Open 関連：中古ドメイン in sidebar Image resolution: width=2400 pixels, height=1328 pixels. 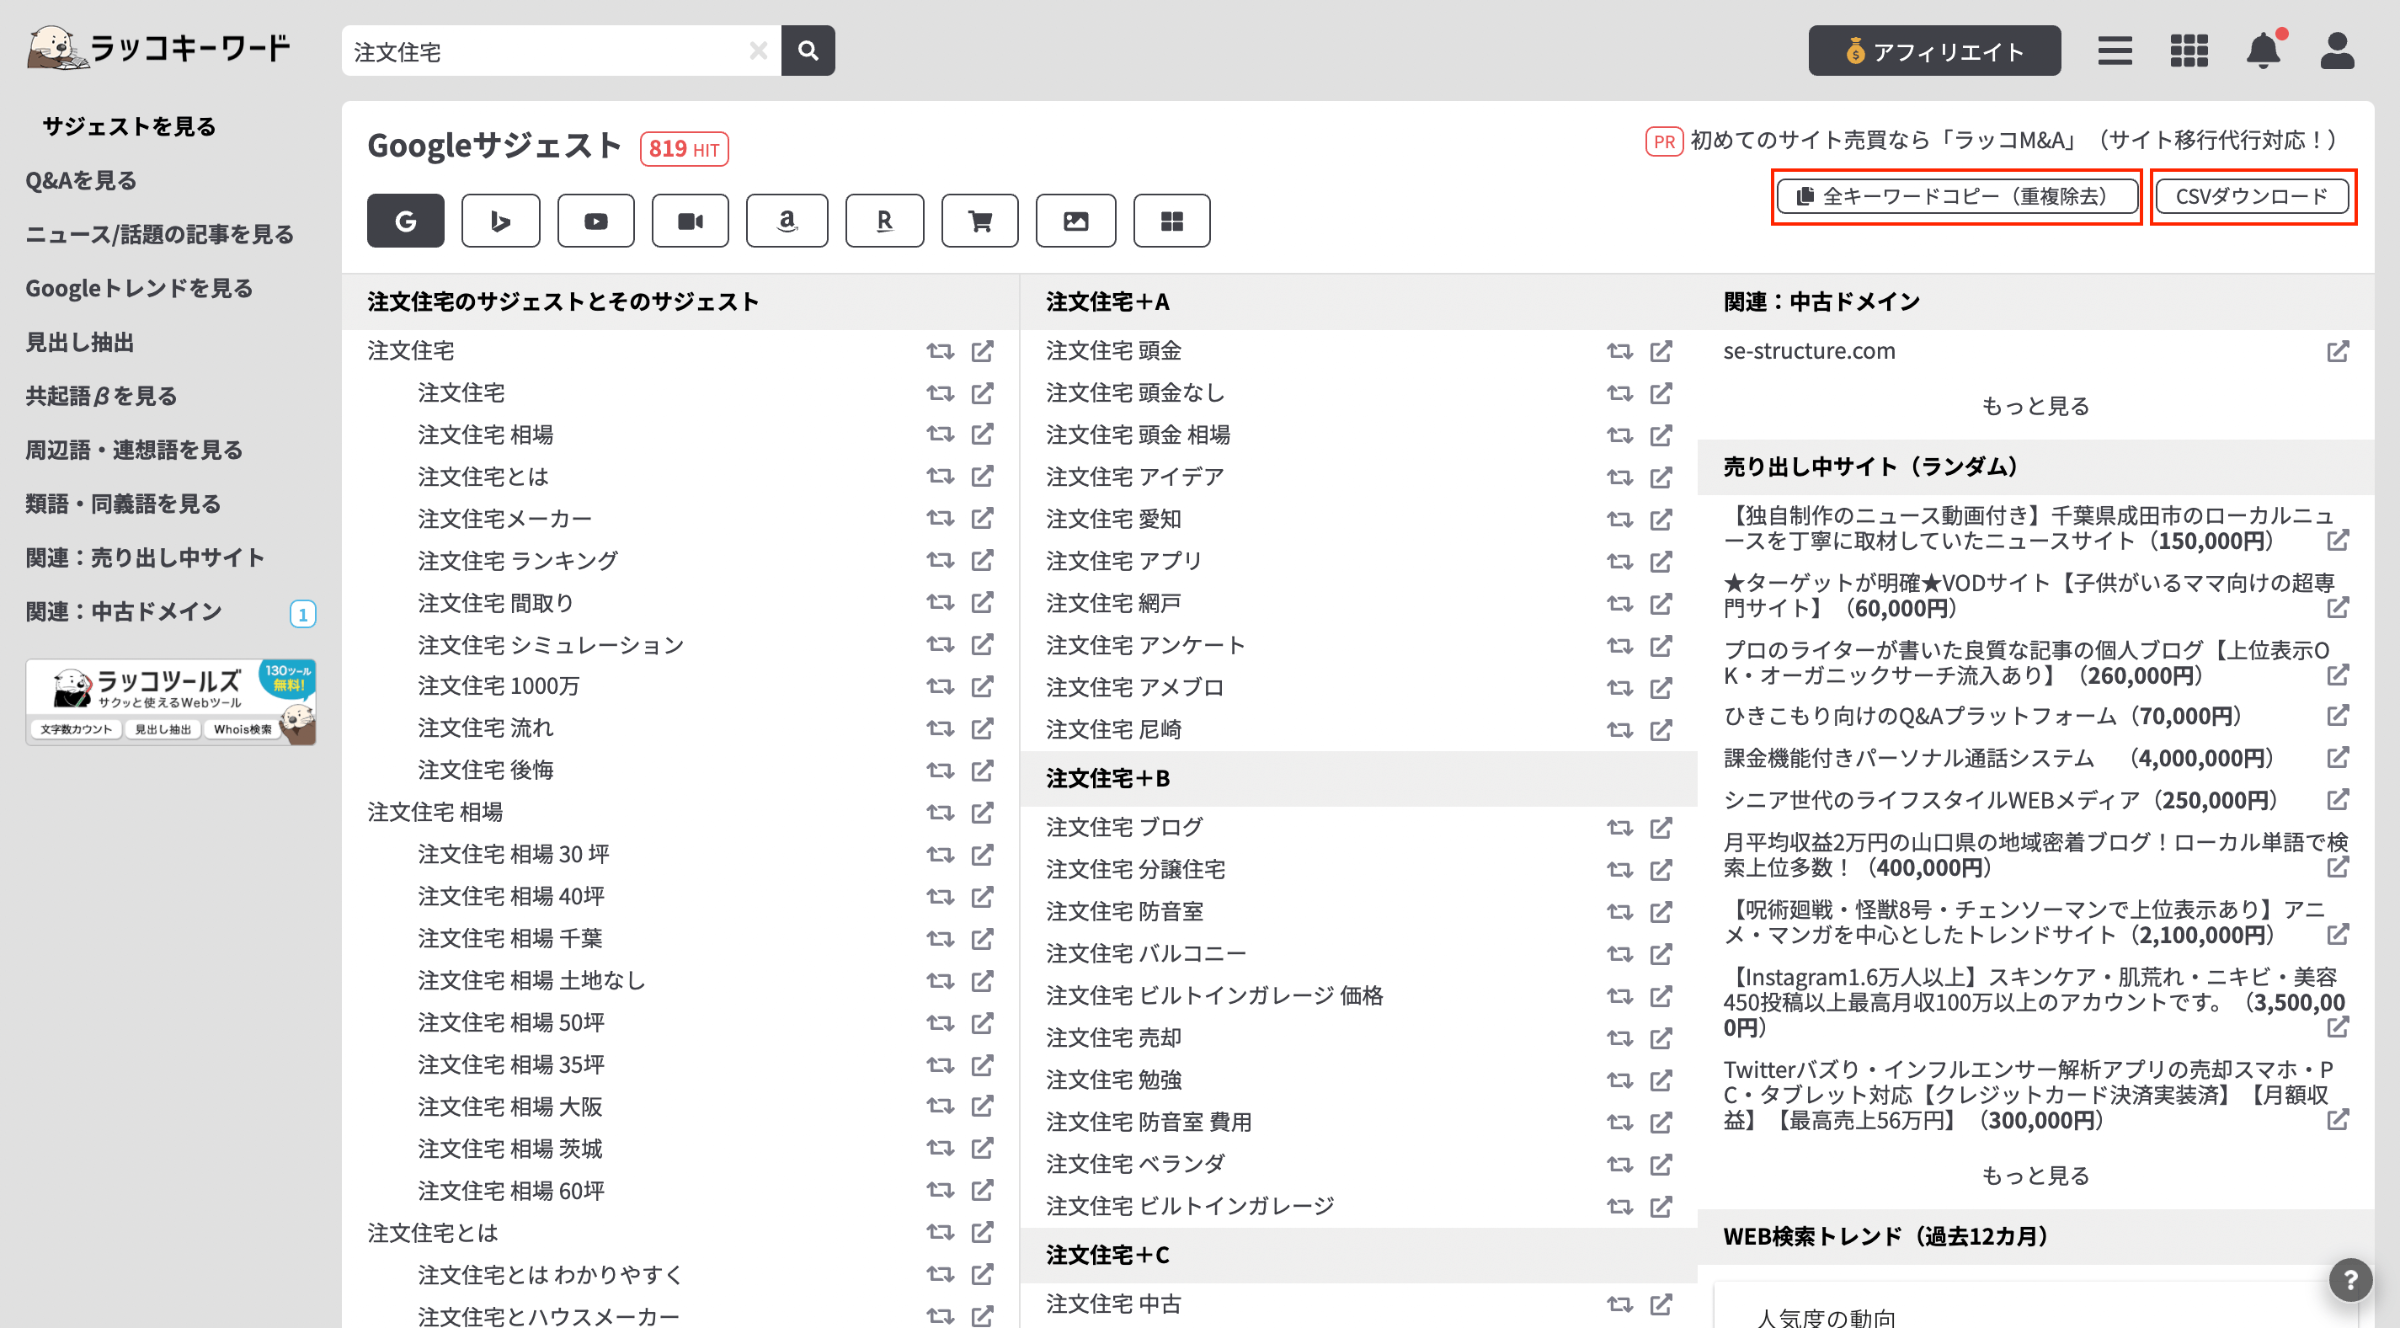pos(124,612)
